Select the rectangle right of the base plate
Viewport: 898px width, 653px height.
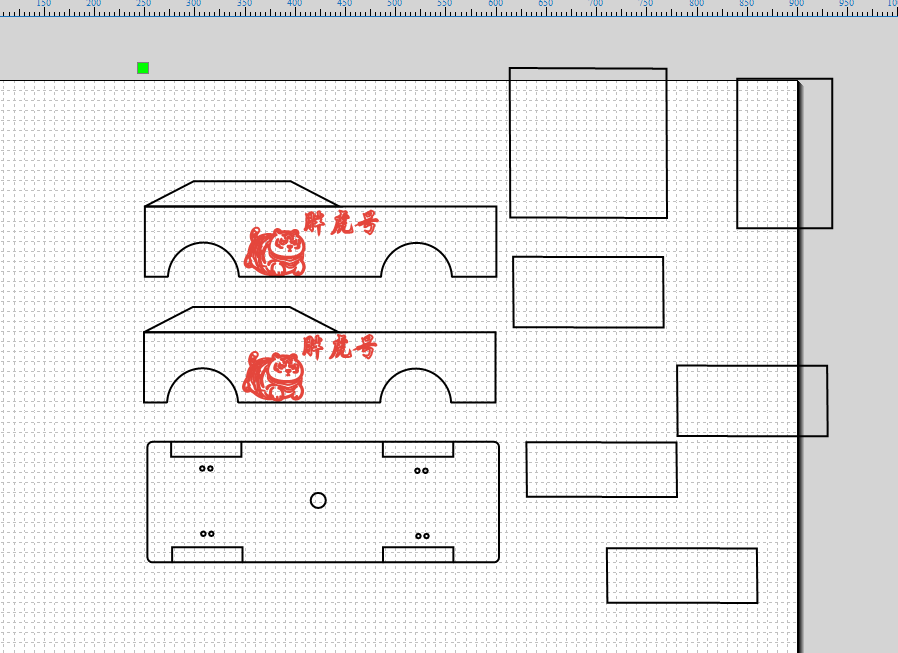point(601,469)
